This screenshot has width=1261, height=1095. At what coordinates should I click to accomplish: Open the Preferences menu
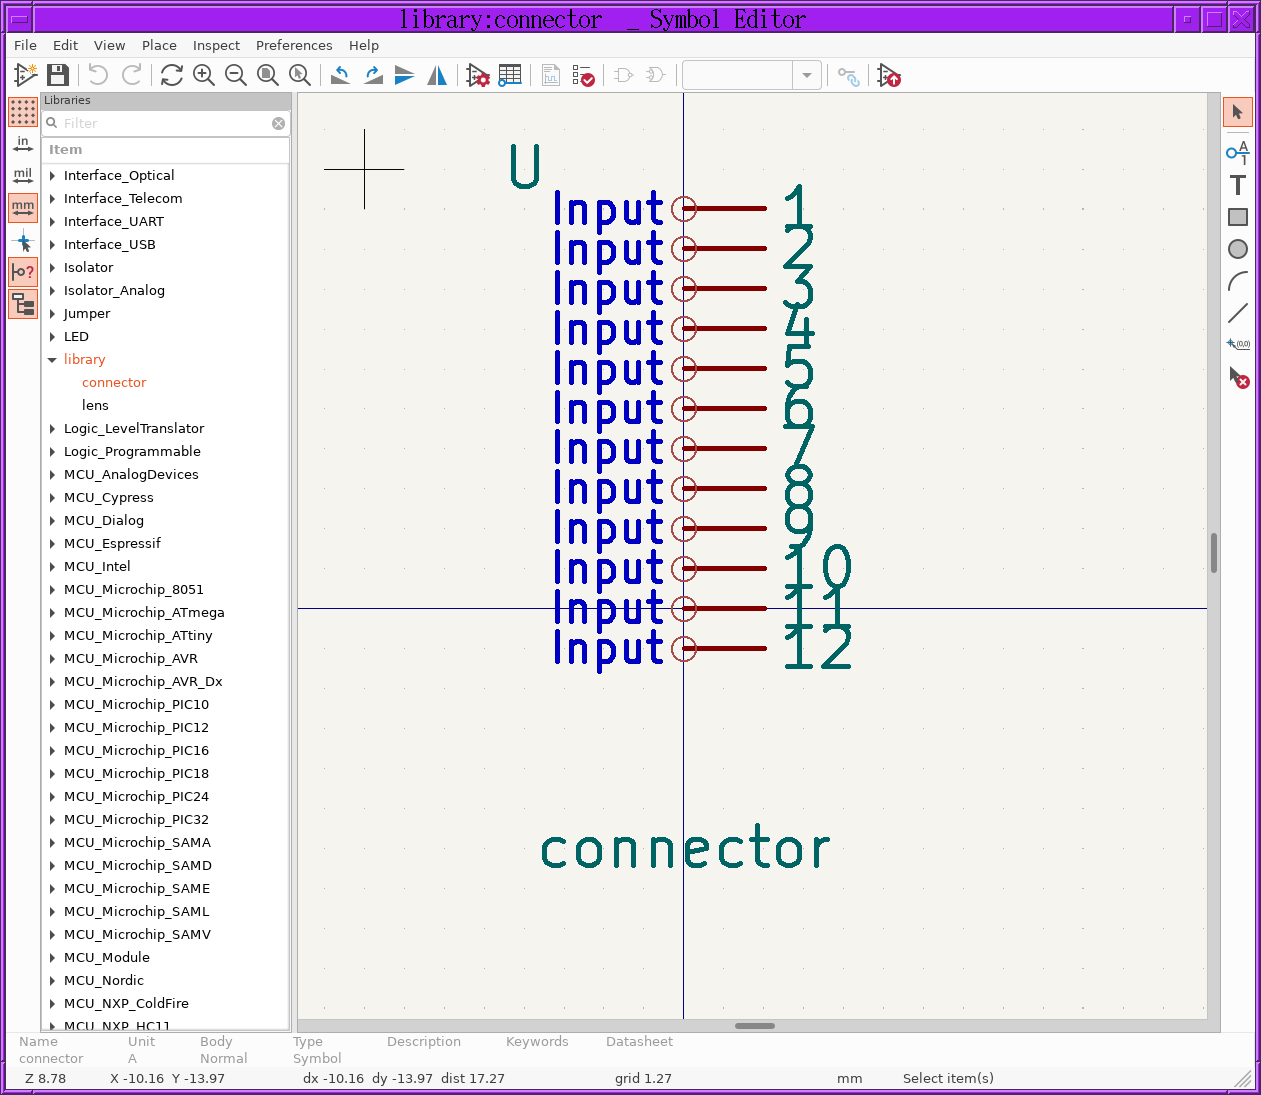click(294, 45)
